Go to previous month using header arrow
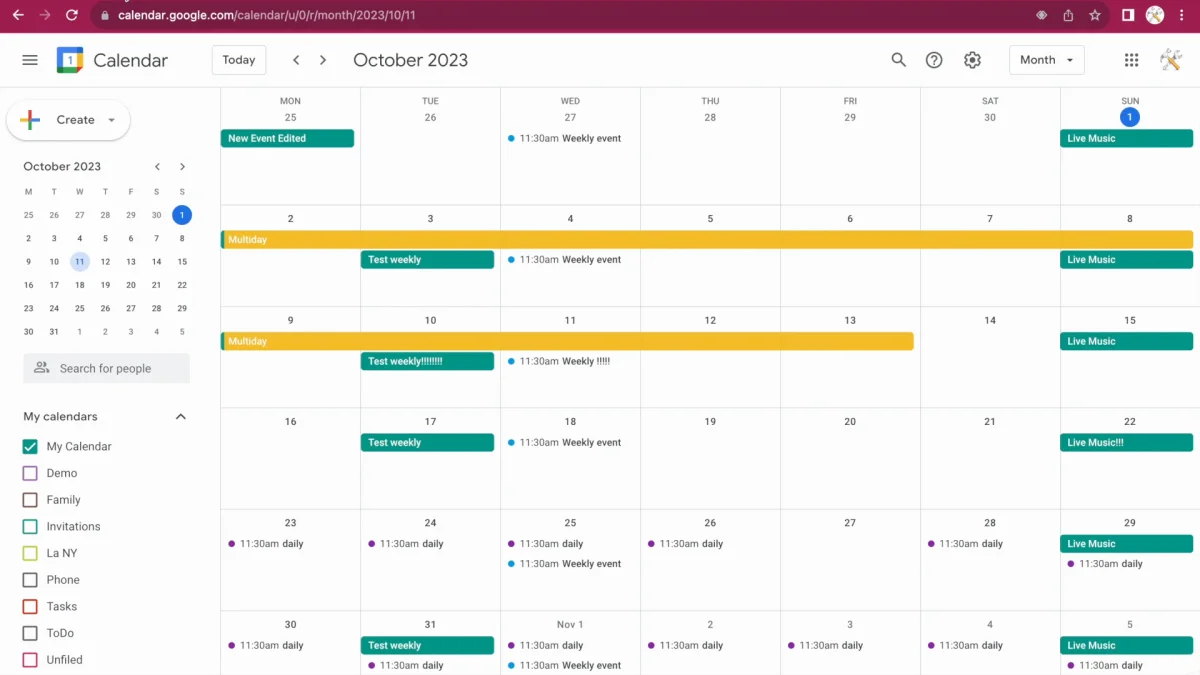The height and width of the screenshot is (675, 1200). point(296,60)
